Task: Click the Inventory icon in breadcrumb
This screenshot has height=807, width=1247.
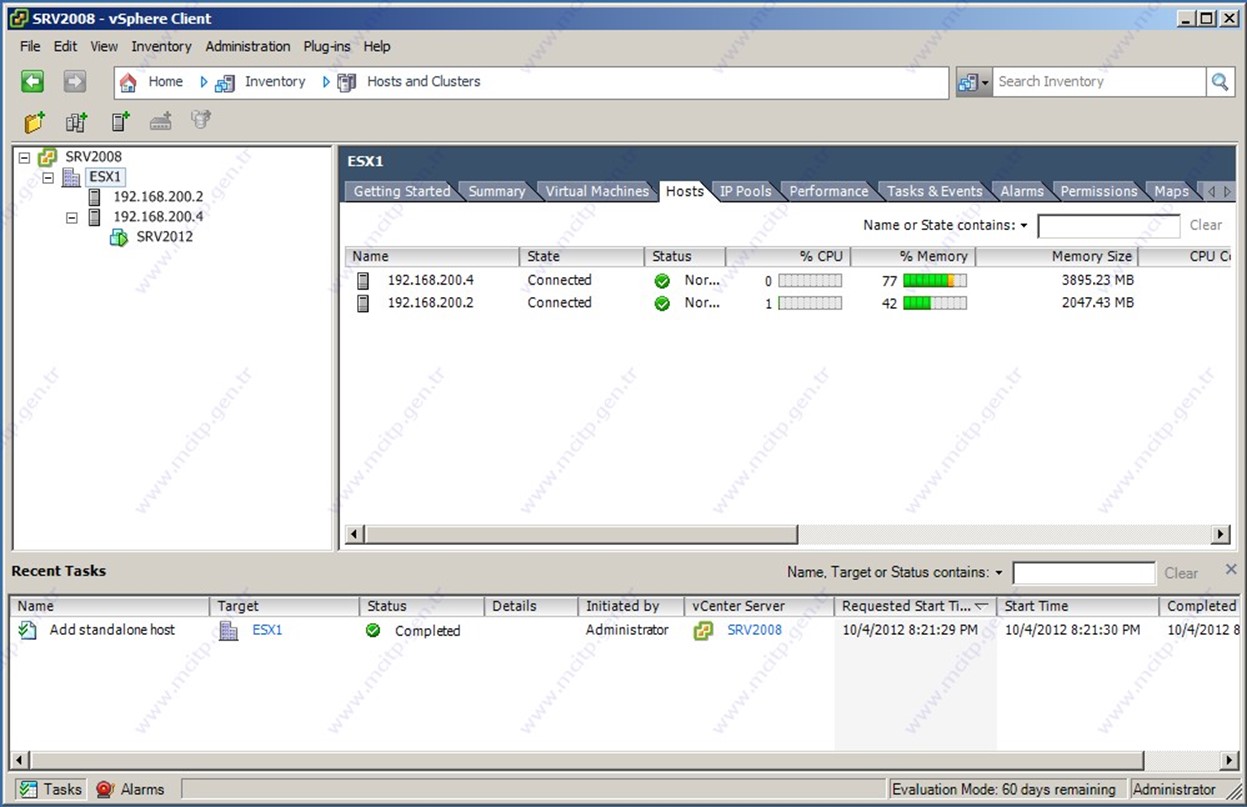Action: 225,83
